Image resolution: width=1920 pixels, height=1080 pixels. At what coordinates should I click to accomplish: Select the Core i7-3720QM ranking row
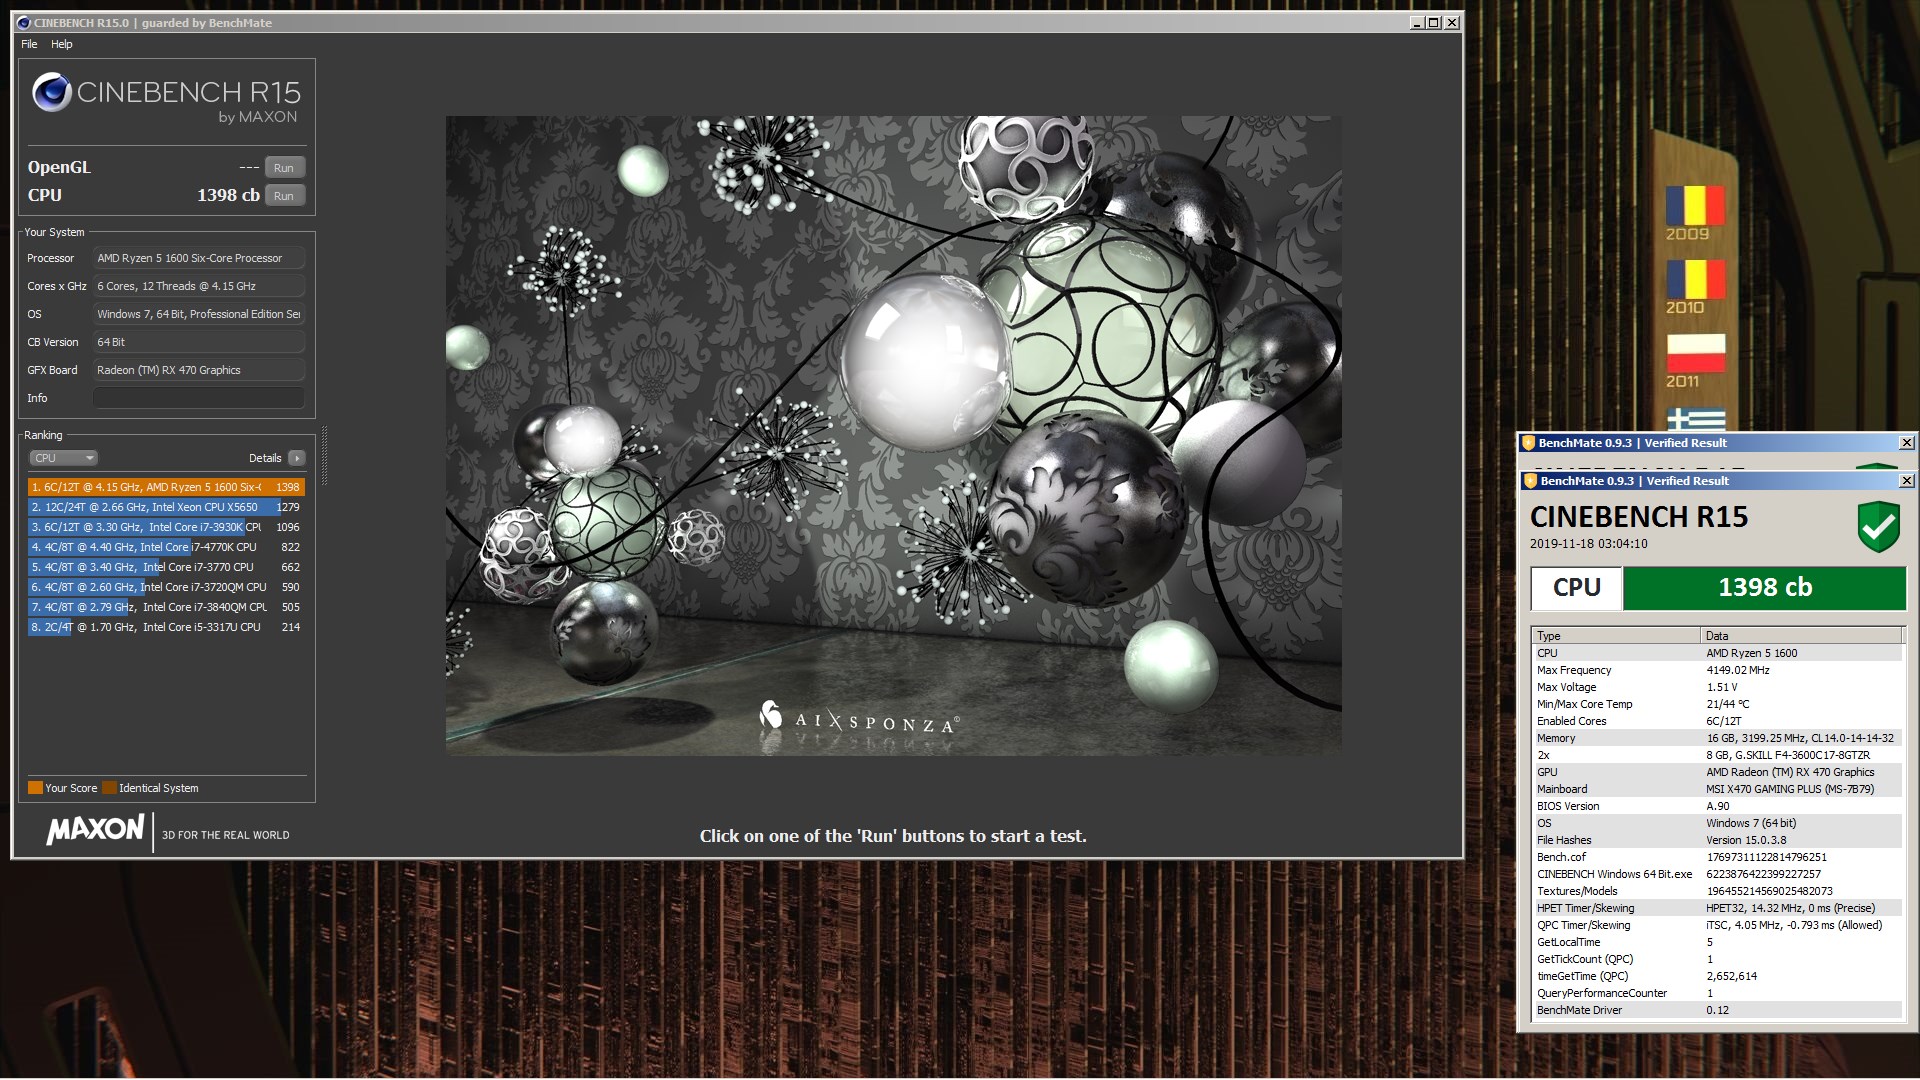166,587
